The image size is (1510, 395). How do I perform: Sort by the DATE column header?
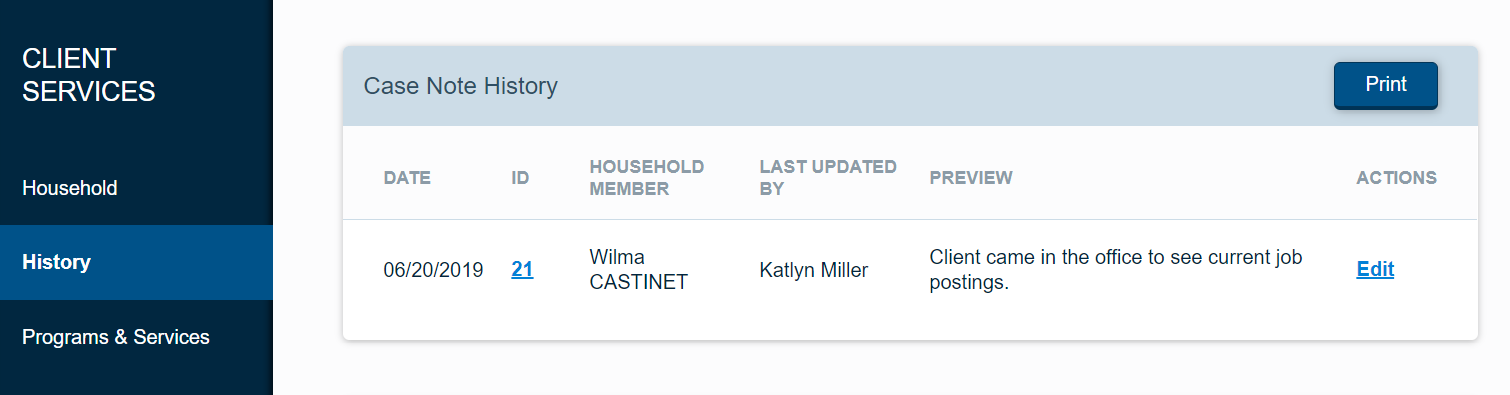407,178
